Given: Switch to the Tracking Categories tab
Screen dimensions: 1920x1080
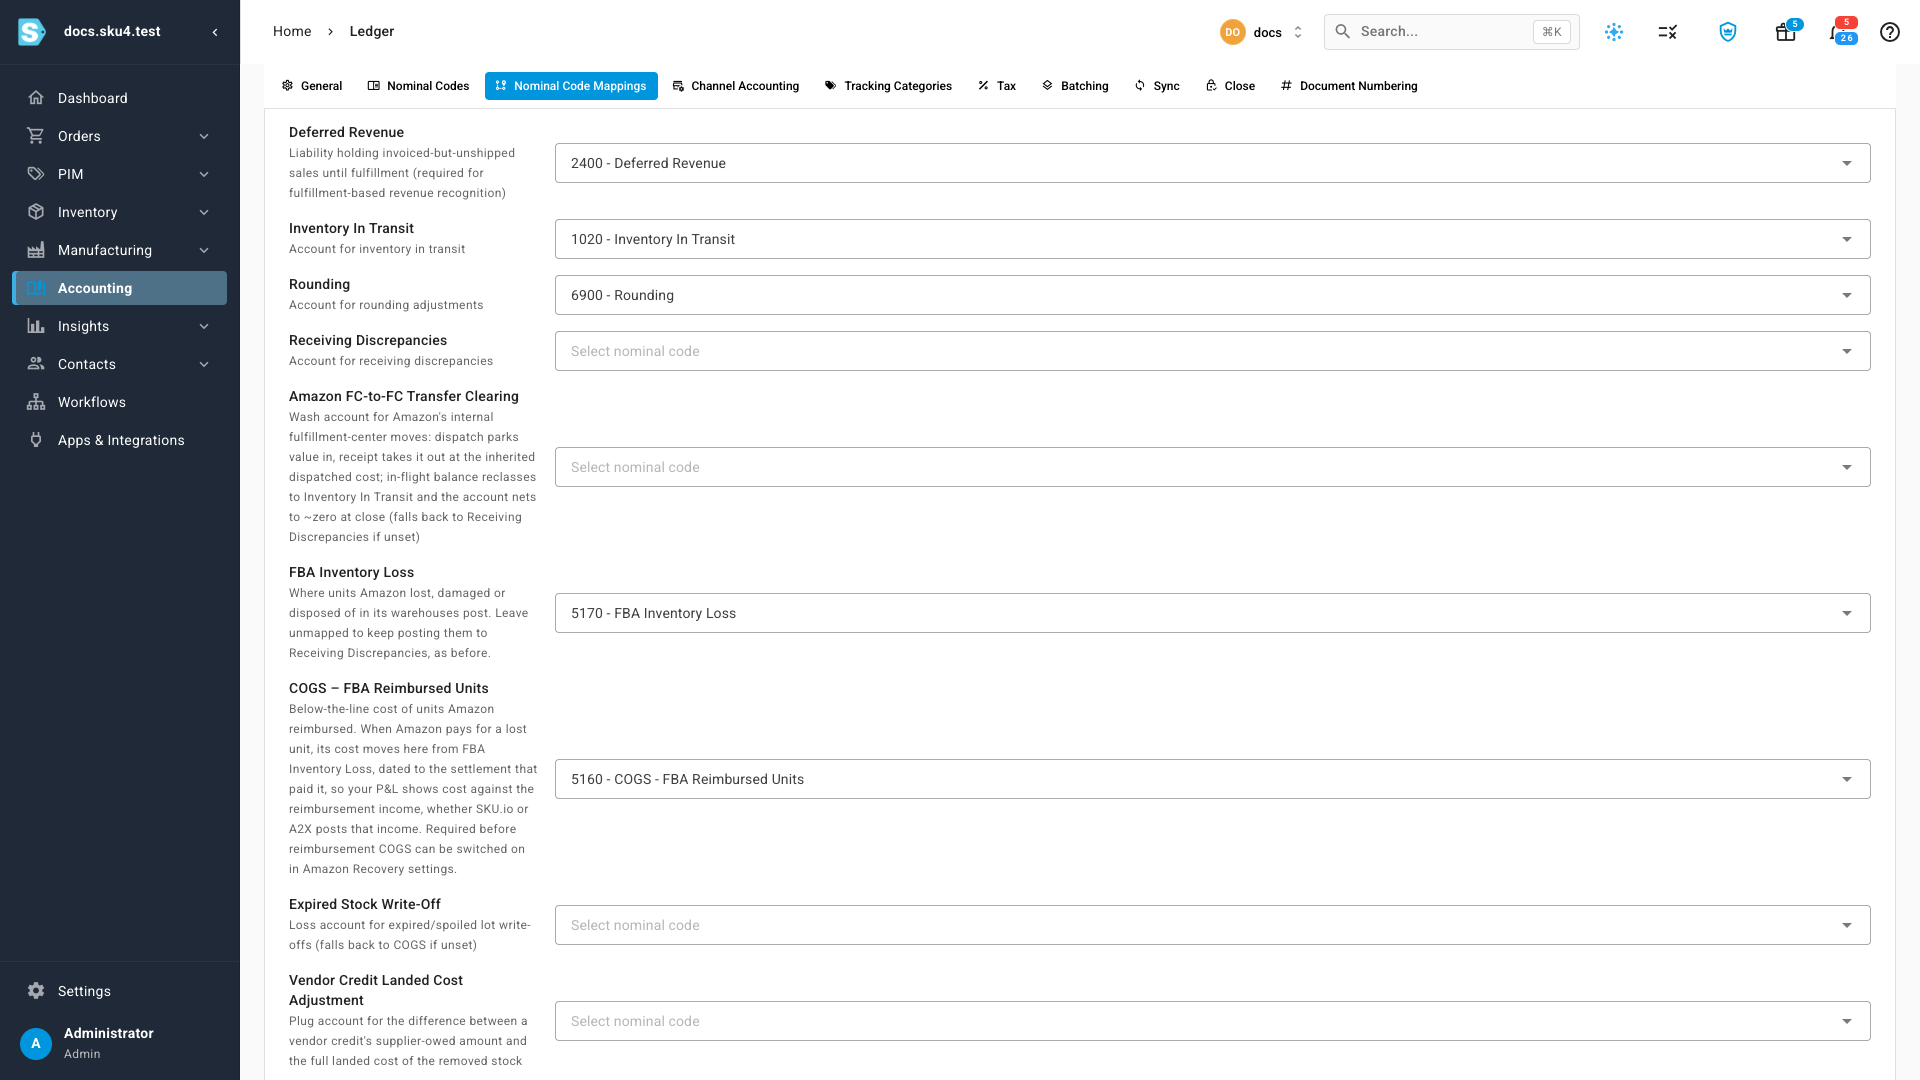Looking at the screenshot, I should click(888, 86).
